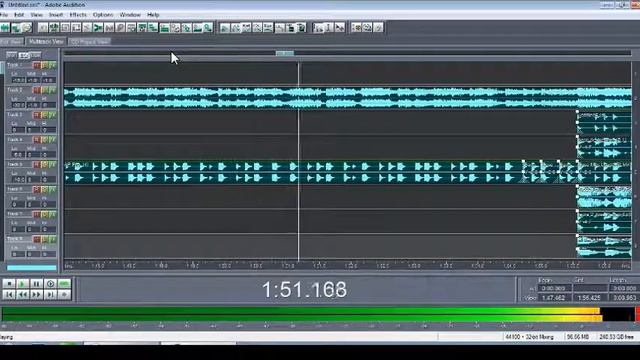The image size is (640, 360).
Task: Select the Move/Copy Clip arrow tool
Action: [340, 28]
